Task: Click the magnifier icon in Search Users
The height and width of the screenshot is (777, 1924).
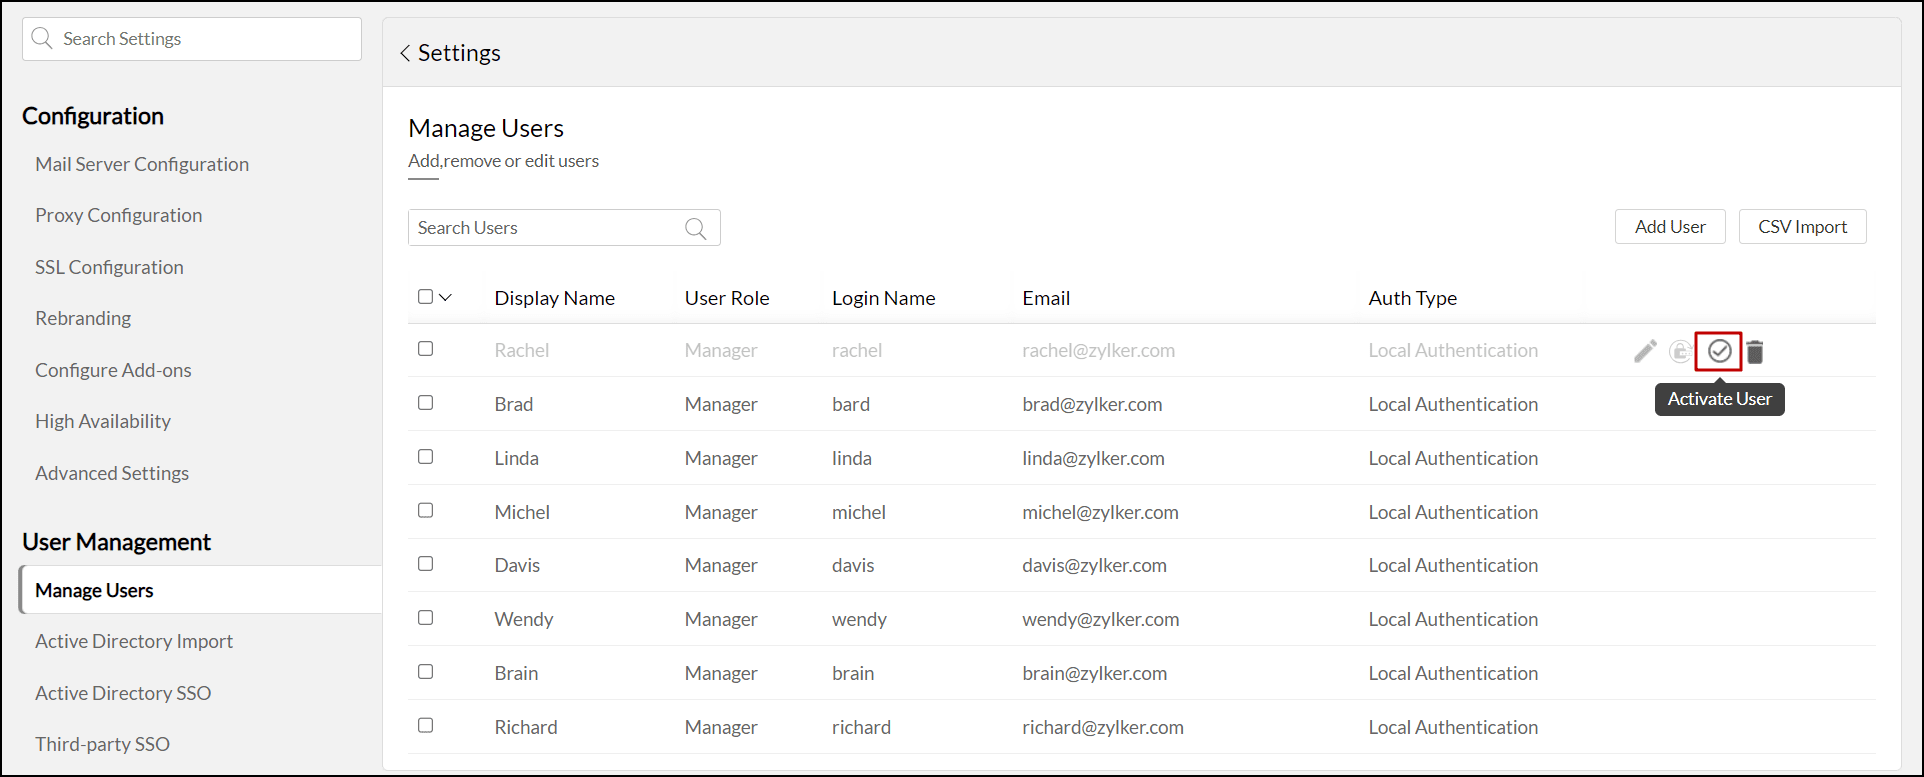Action: tap(696, 229)
